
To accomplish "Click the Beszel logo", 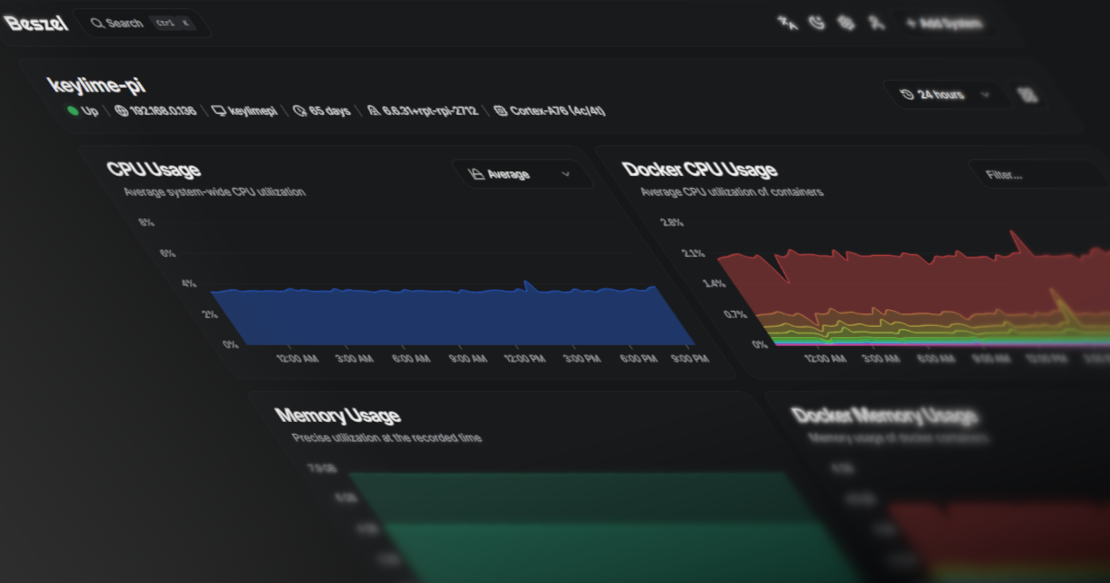I will [x=36, y=23].
